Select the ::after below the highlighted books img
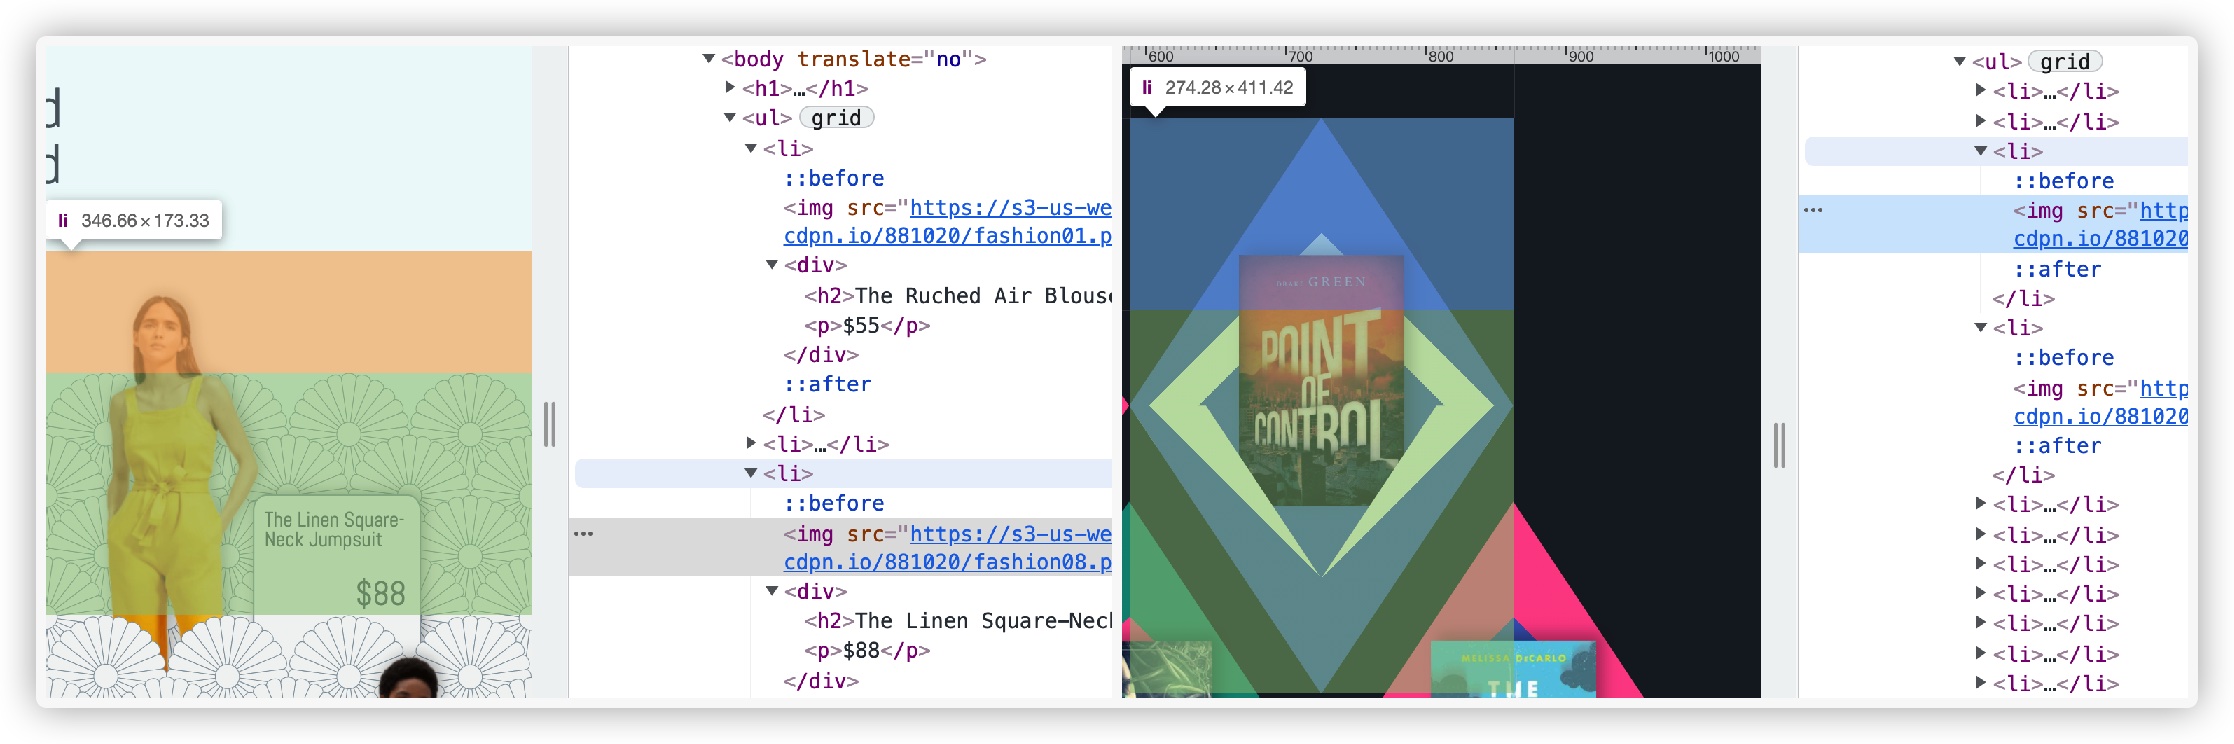2234x744 pixels. [2057, 270]
